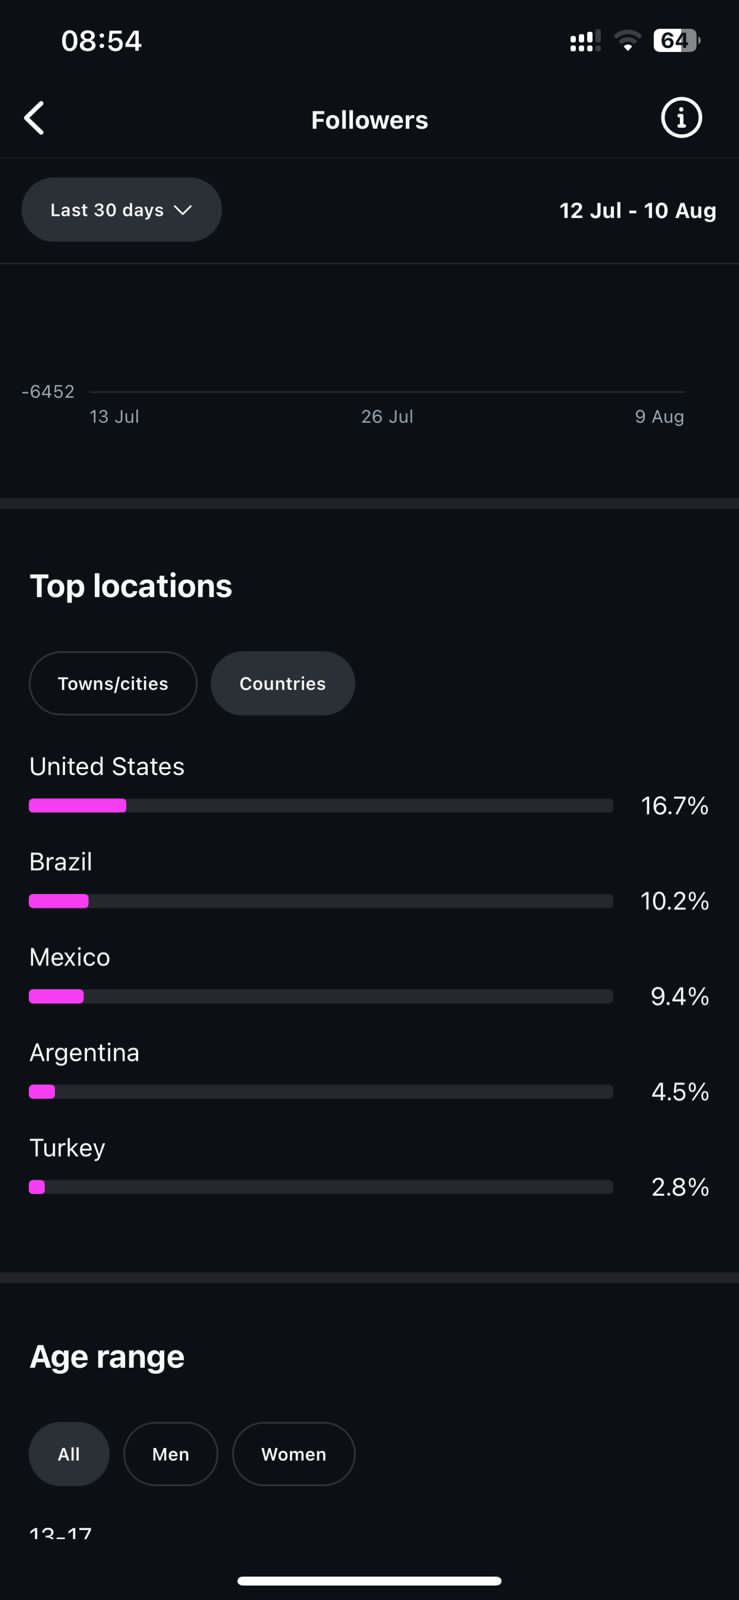Tap the back arrow icon
The image size is (739, 1600).
point(35,118)
